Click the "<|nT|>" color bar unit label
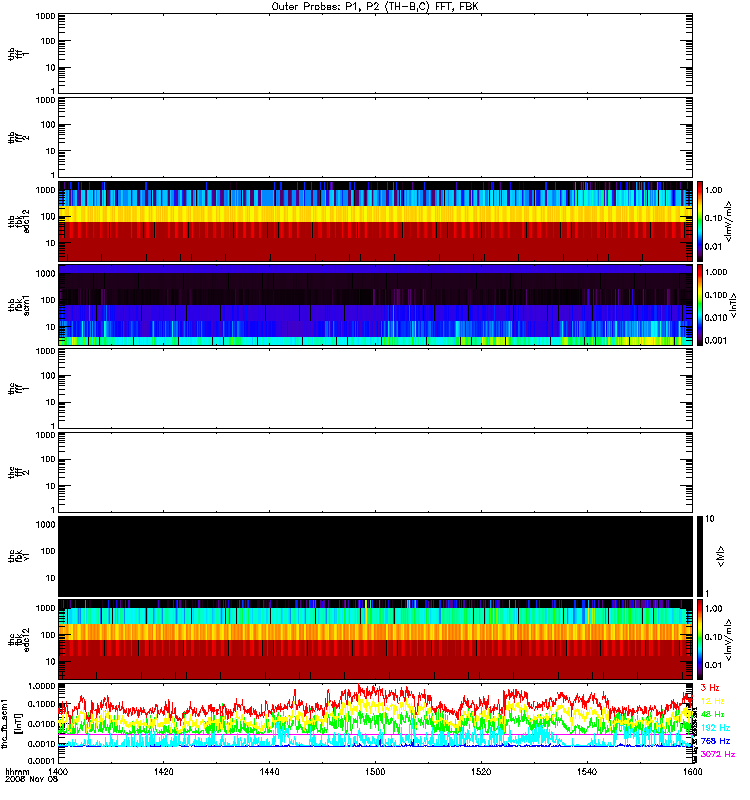The image size is (750, 800). tap(733, 305)
